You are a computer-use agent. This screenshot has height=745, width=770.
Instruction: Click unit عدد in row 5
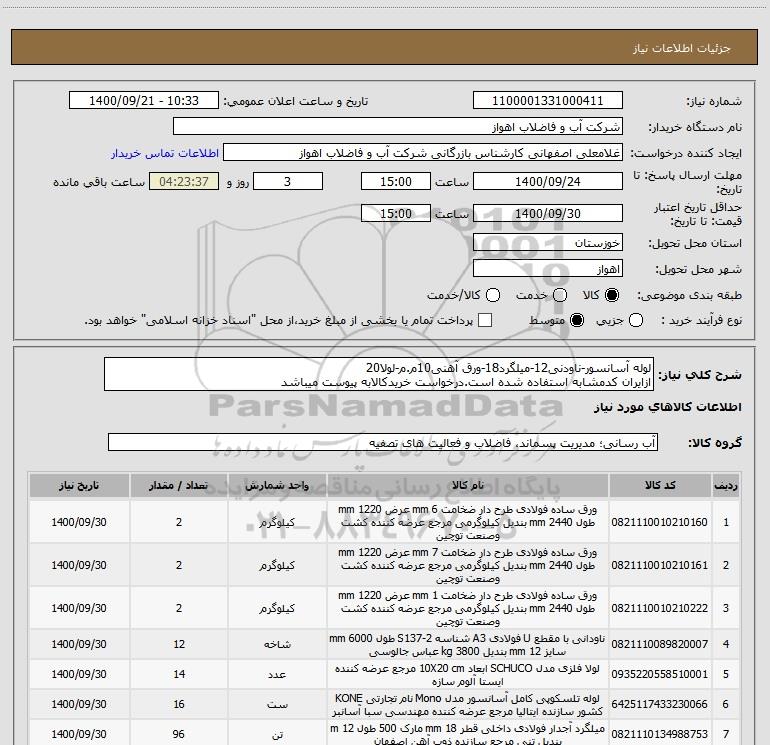point(277,675)
